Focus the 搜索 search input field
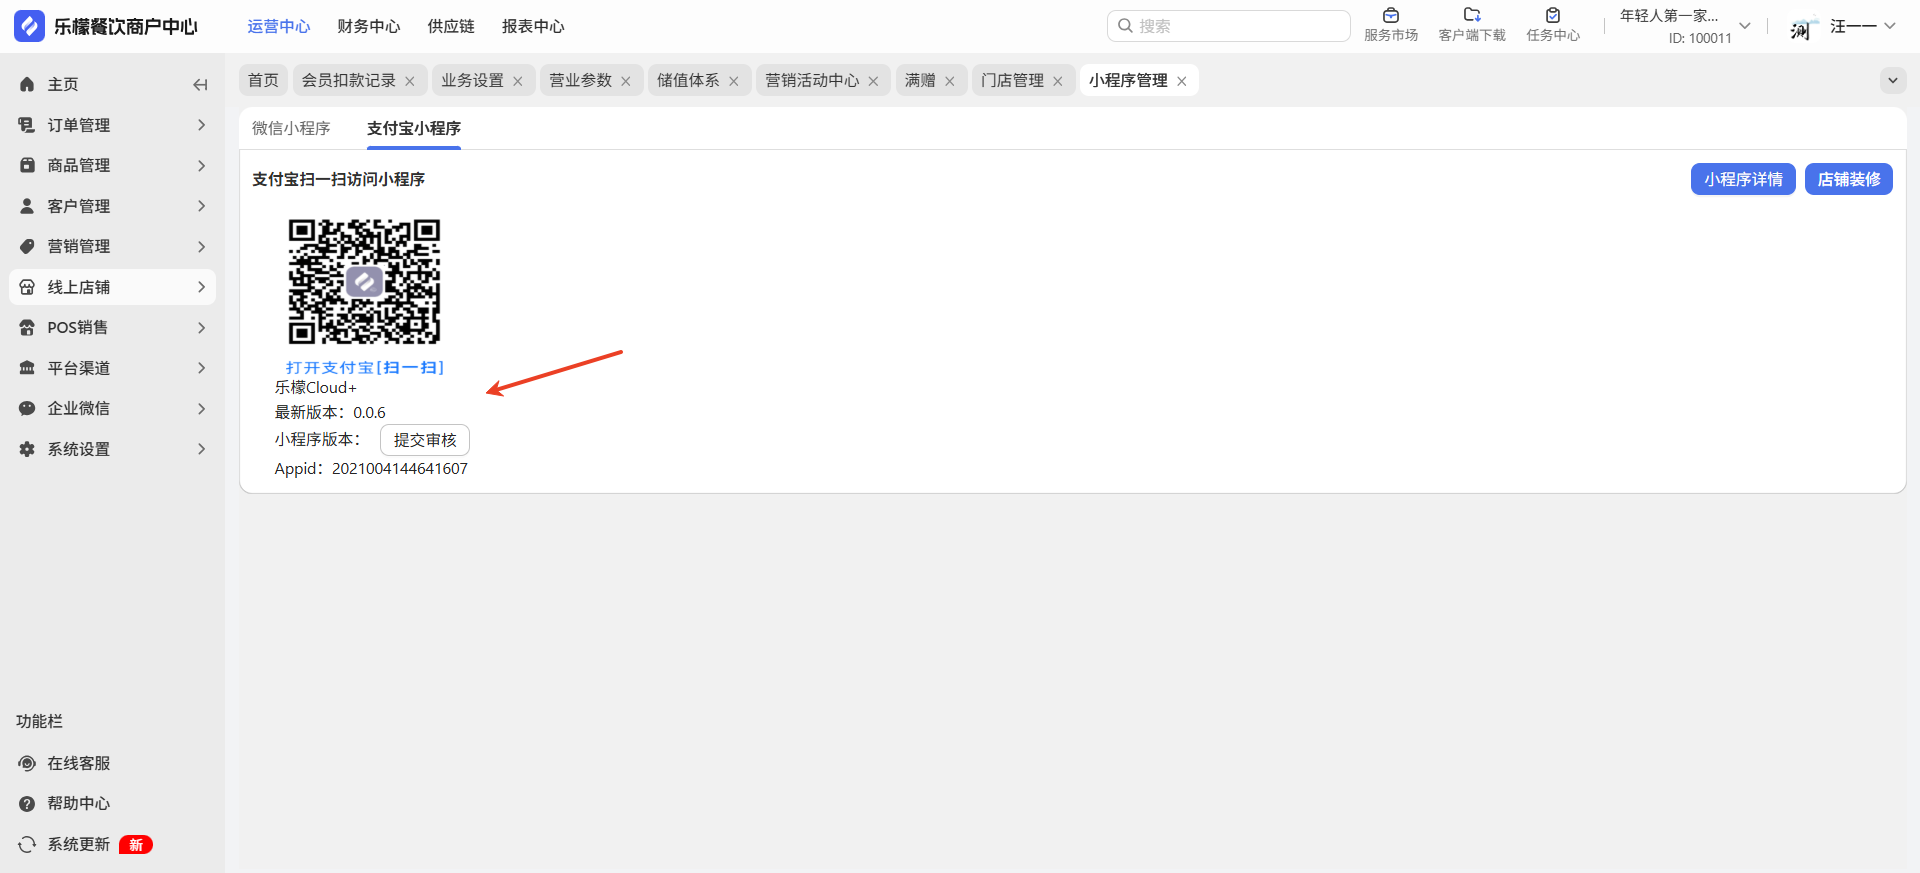1920x873 pixels. tap(1229, 26)
